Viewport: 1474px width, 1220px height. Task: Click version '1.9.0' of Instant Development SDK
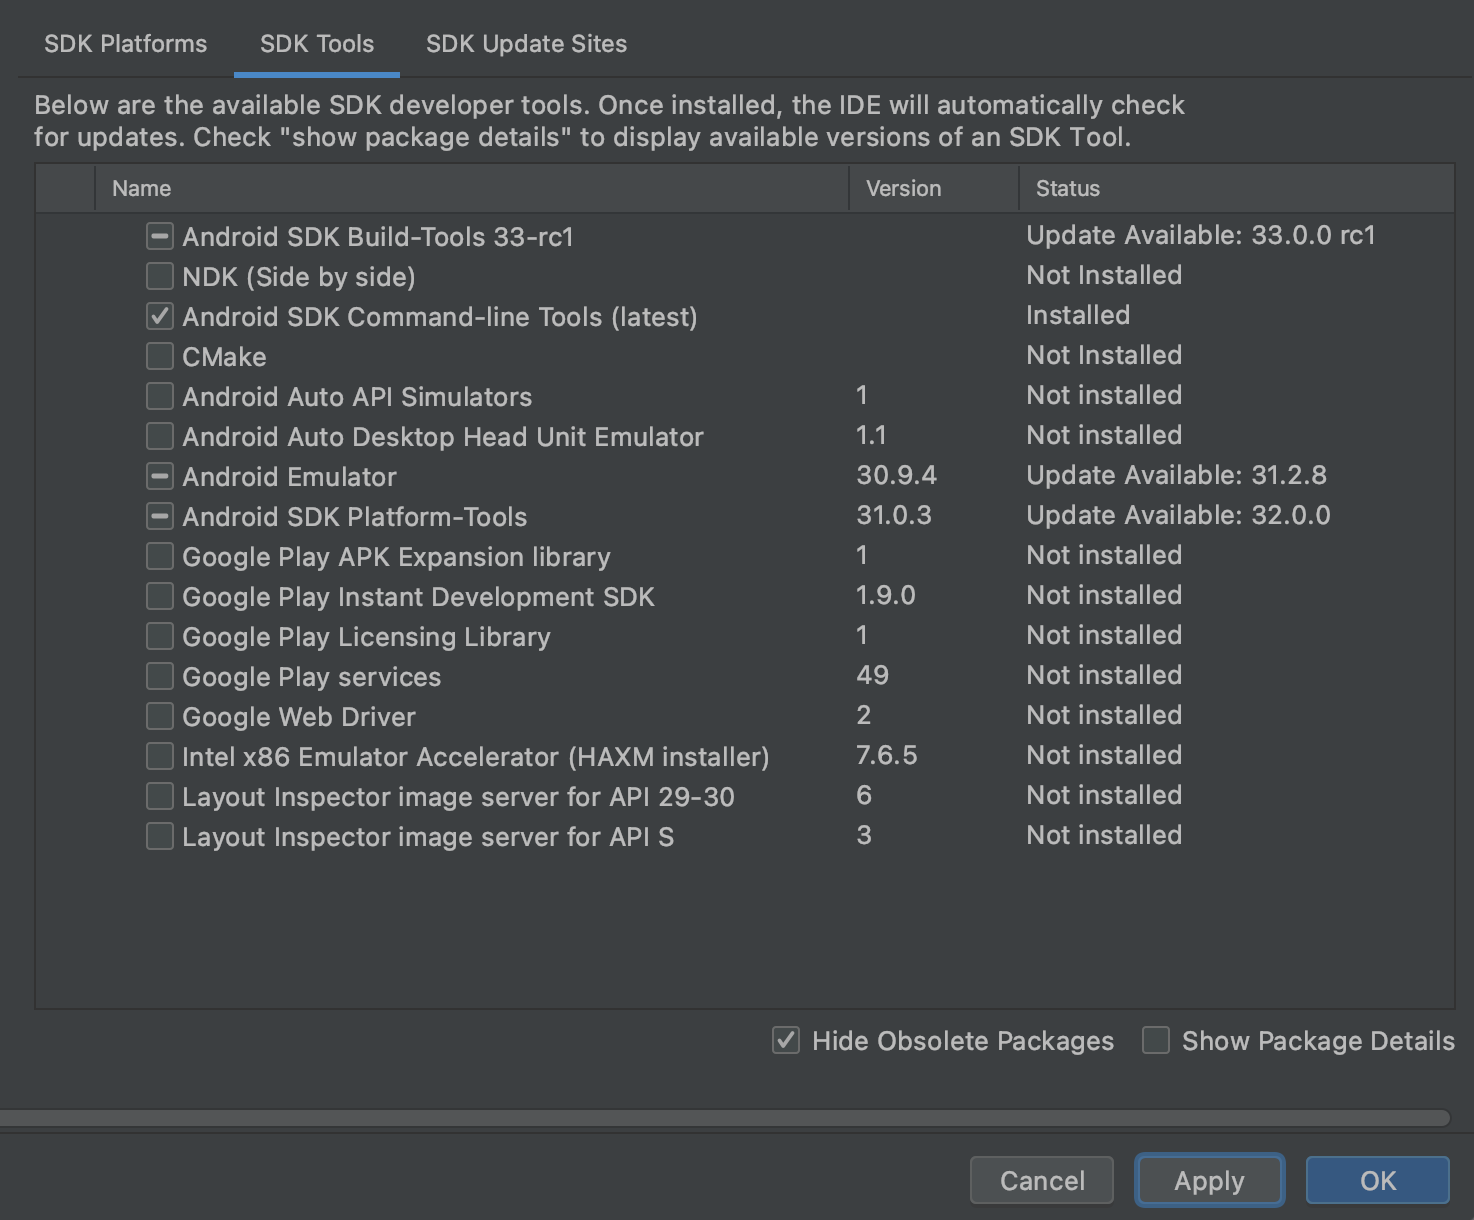pos(886,596)
